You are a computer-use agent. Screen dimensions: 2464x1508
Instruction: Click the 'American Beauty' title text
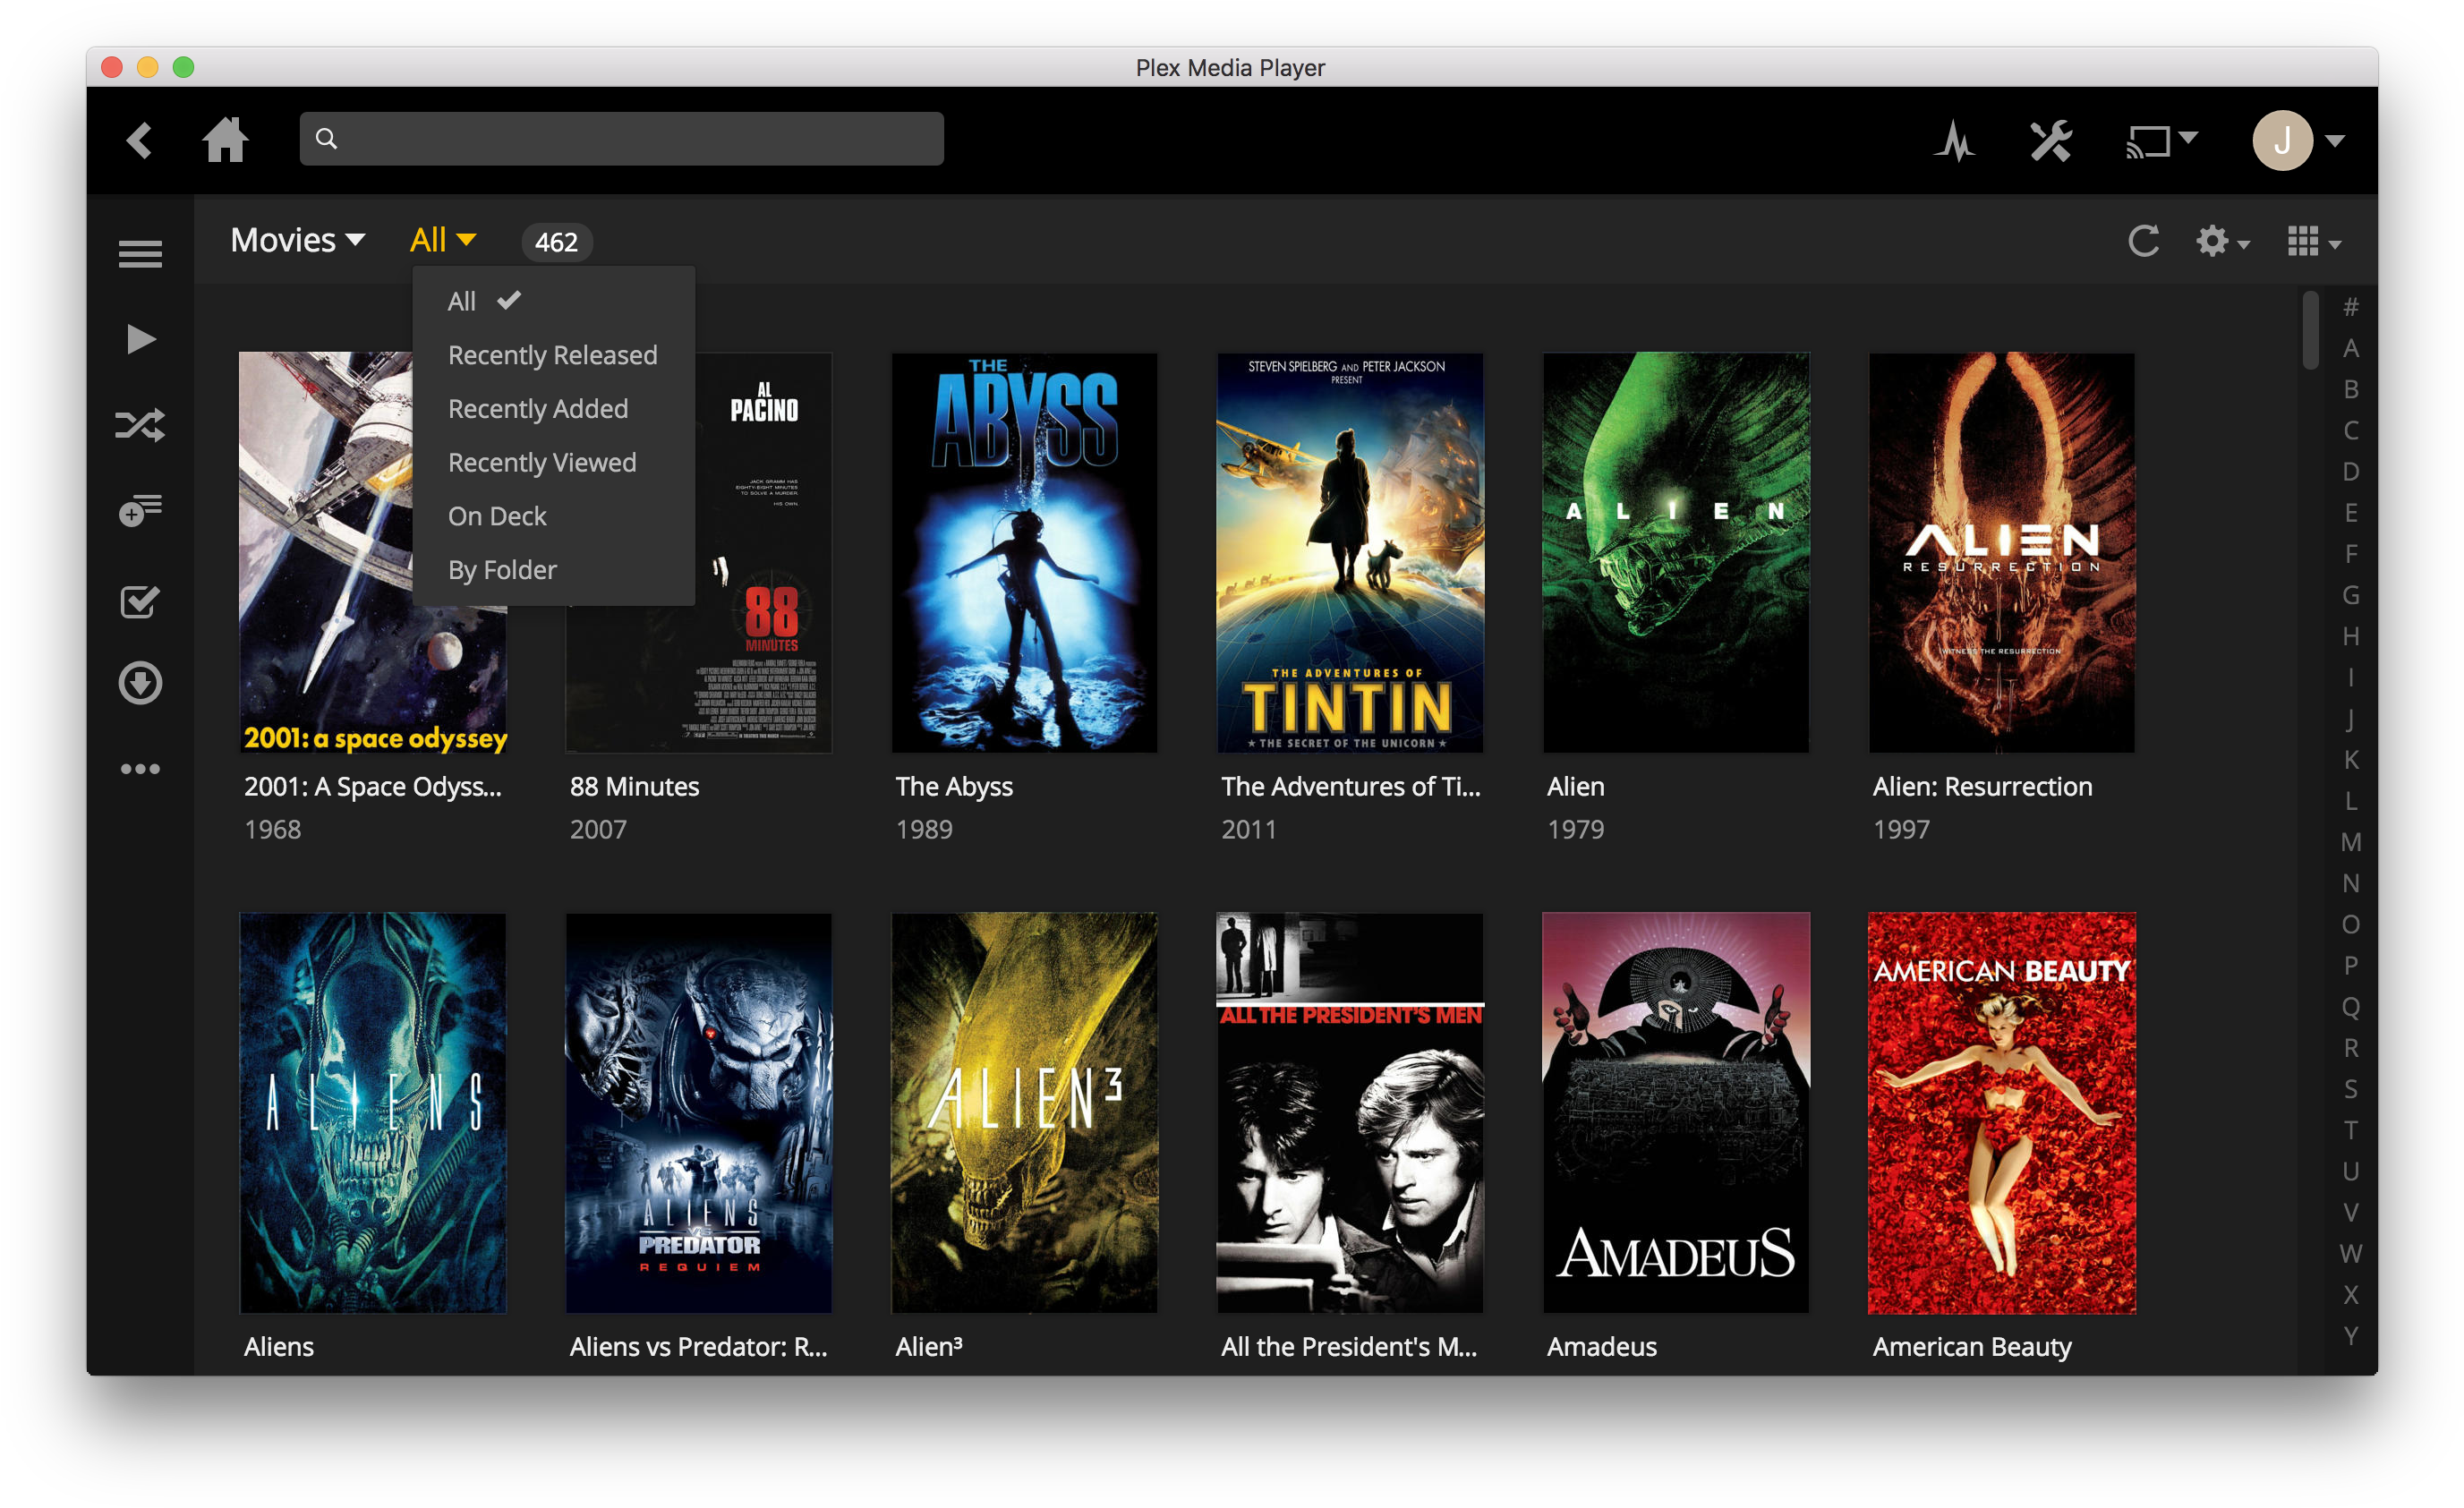pyautogui.click(x=1972, y=1347)
